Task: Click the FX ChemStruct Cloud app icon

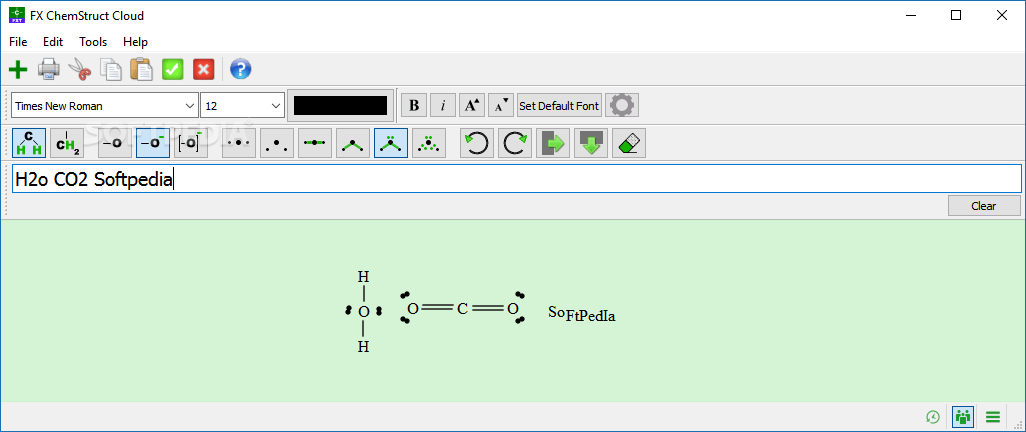Action: point(16,15)
